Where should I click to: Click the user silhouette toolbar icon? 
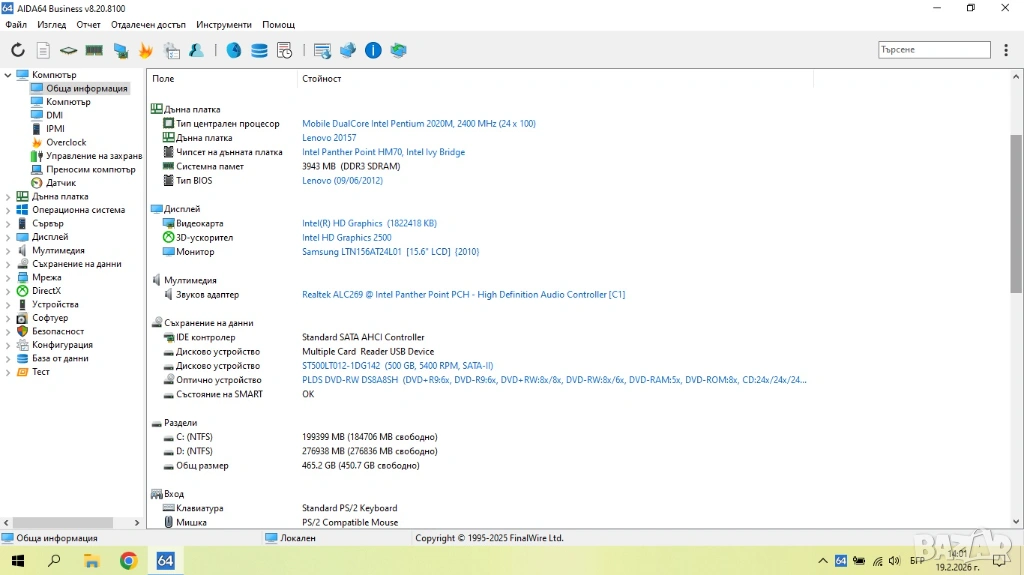(197, 50)
